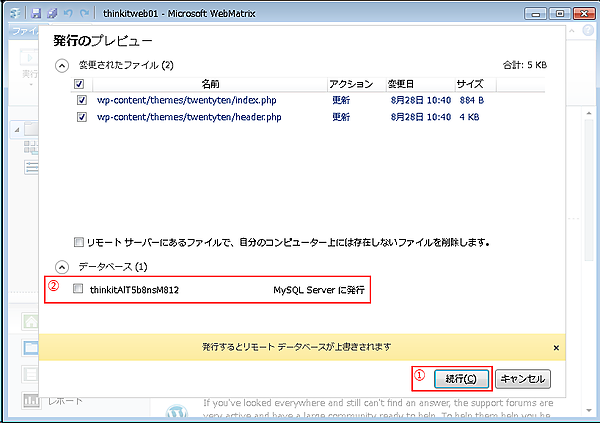Screen dimensions: 600x423
Task: Uncheck the index.php file checkbox
Action: 82,100
